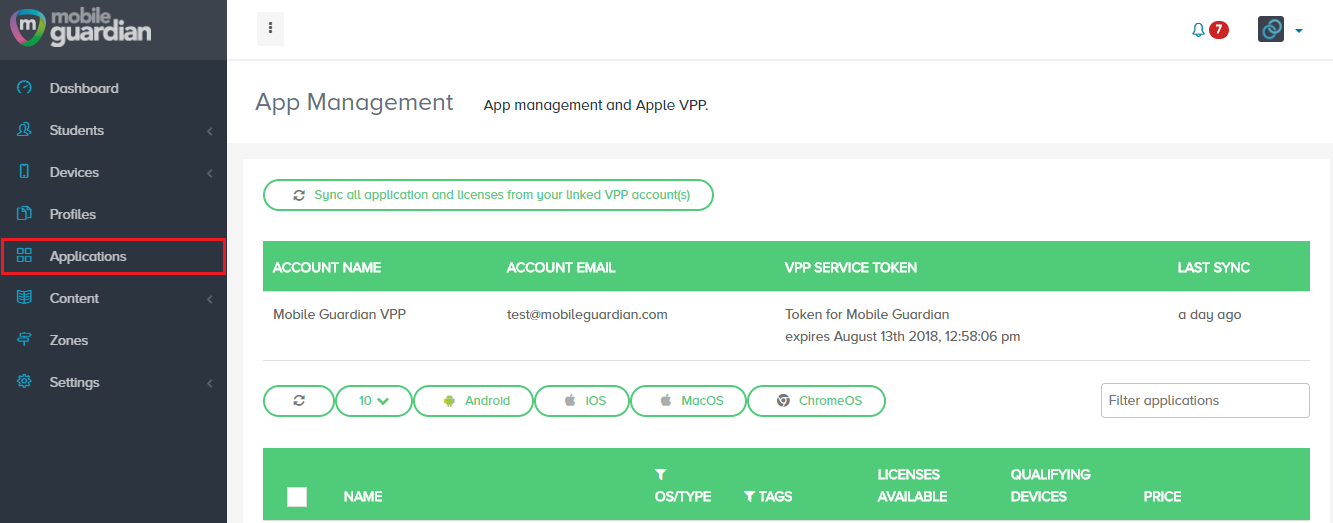Screen dimensions: 1333x523
Task: Expand Devices submenu chevron
Action: click(x=210, y=173)
